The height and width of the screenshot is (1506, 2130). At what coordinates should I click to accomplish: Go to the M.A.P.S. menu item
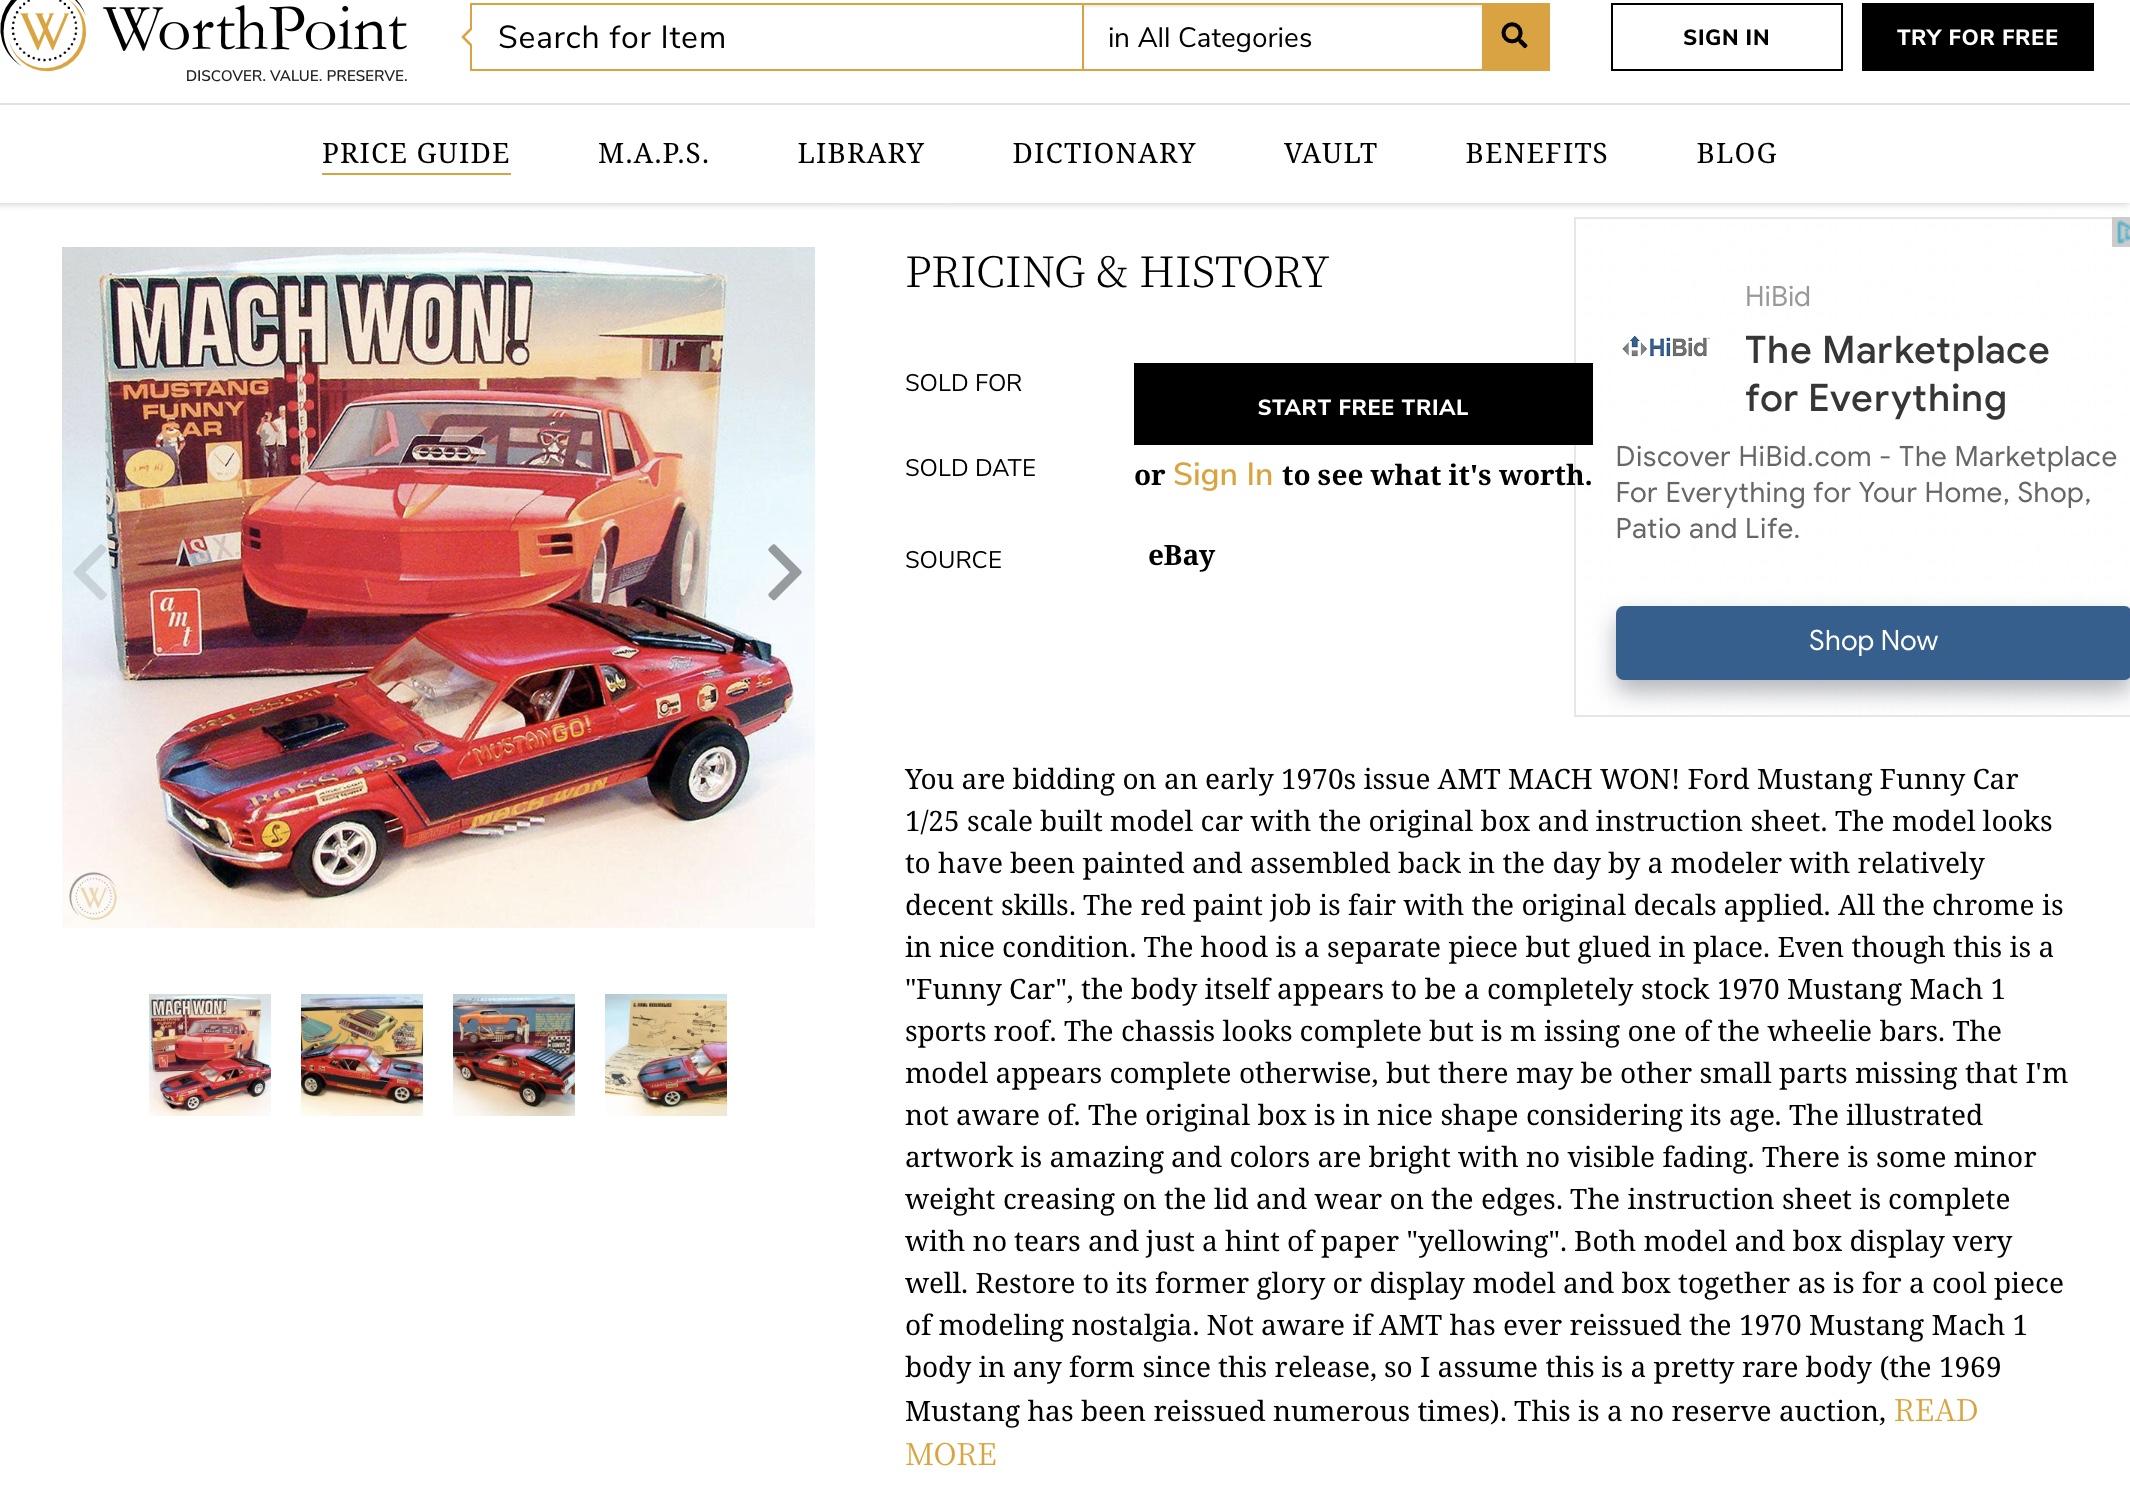654,153
